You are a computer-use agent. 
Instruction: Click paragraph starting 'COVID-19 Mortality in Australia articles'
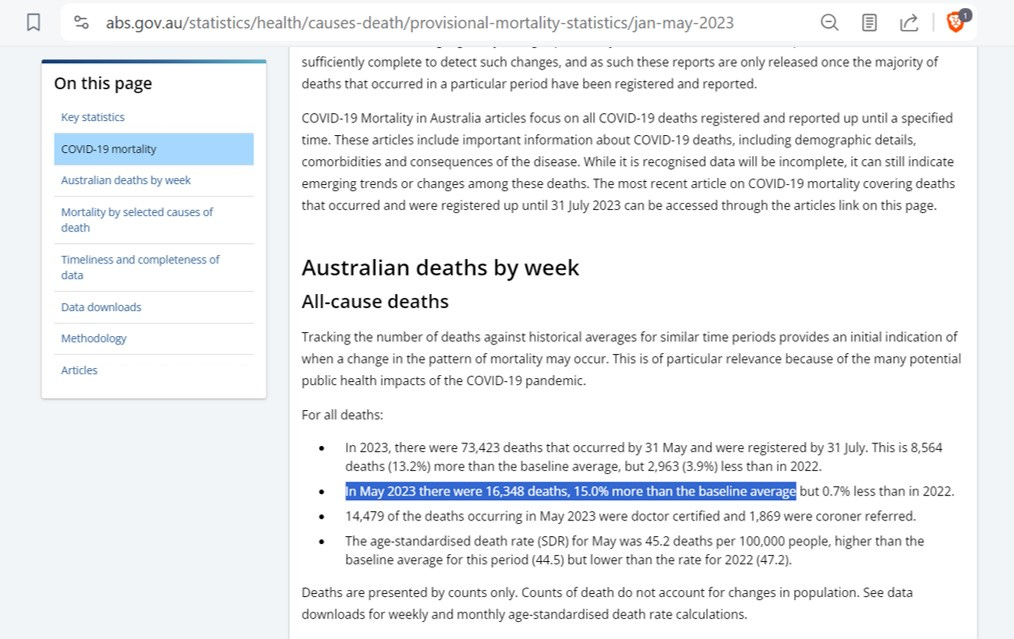[x=628, y=162]
